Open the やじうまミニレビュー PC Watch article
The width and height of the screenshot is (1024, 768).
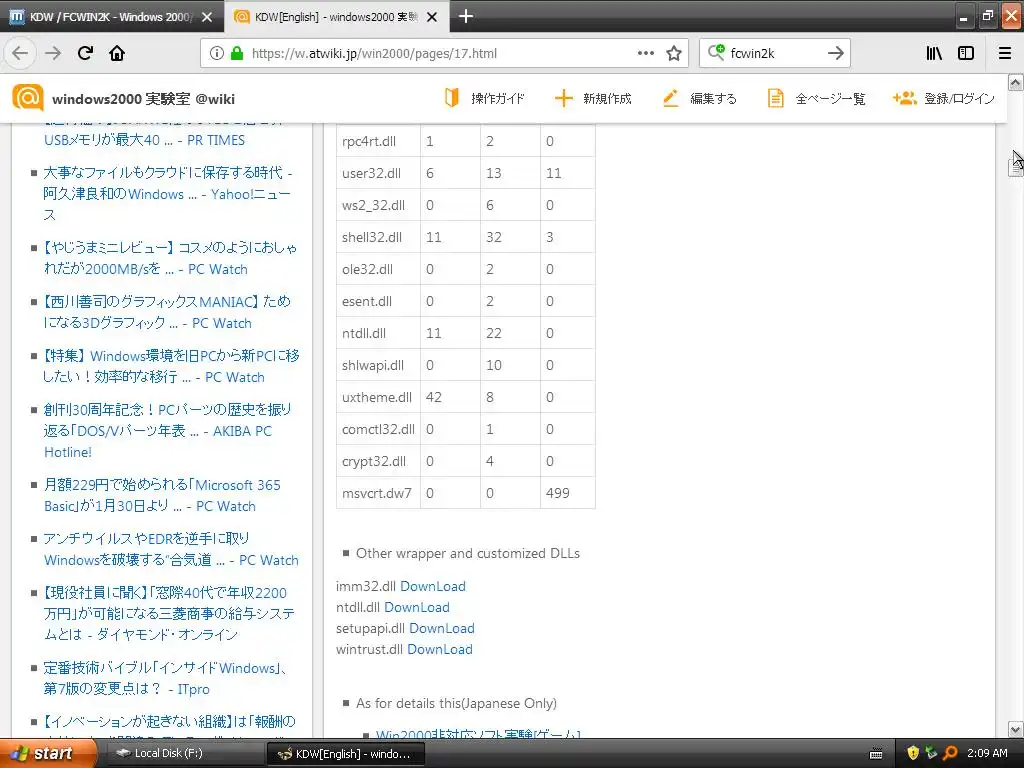tap(170, 258)
